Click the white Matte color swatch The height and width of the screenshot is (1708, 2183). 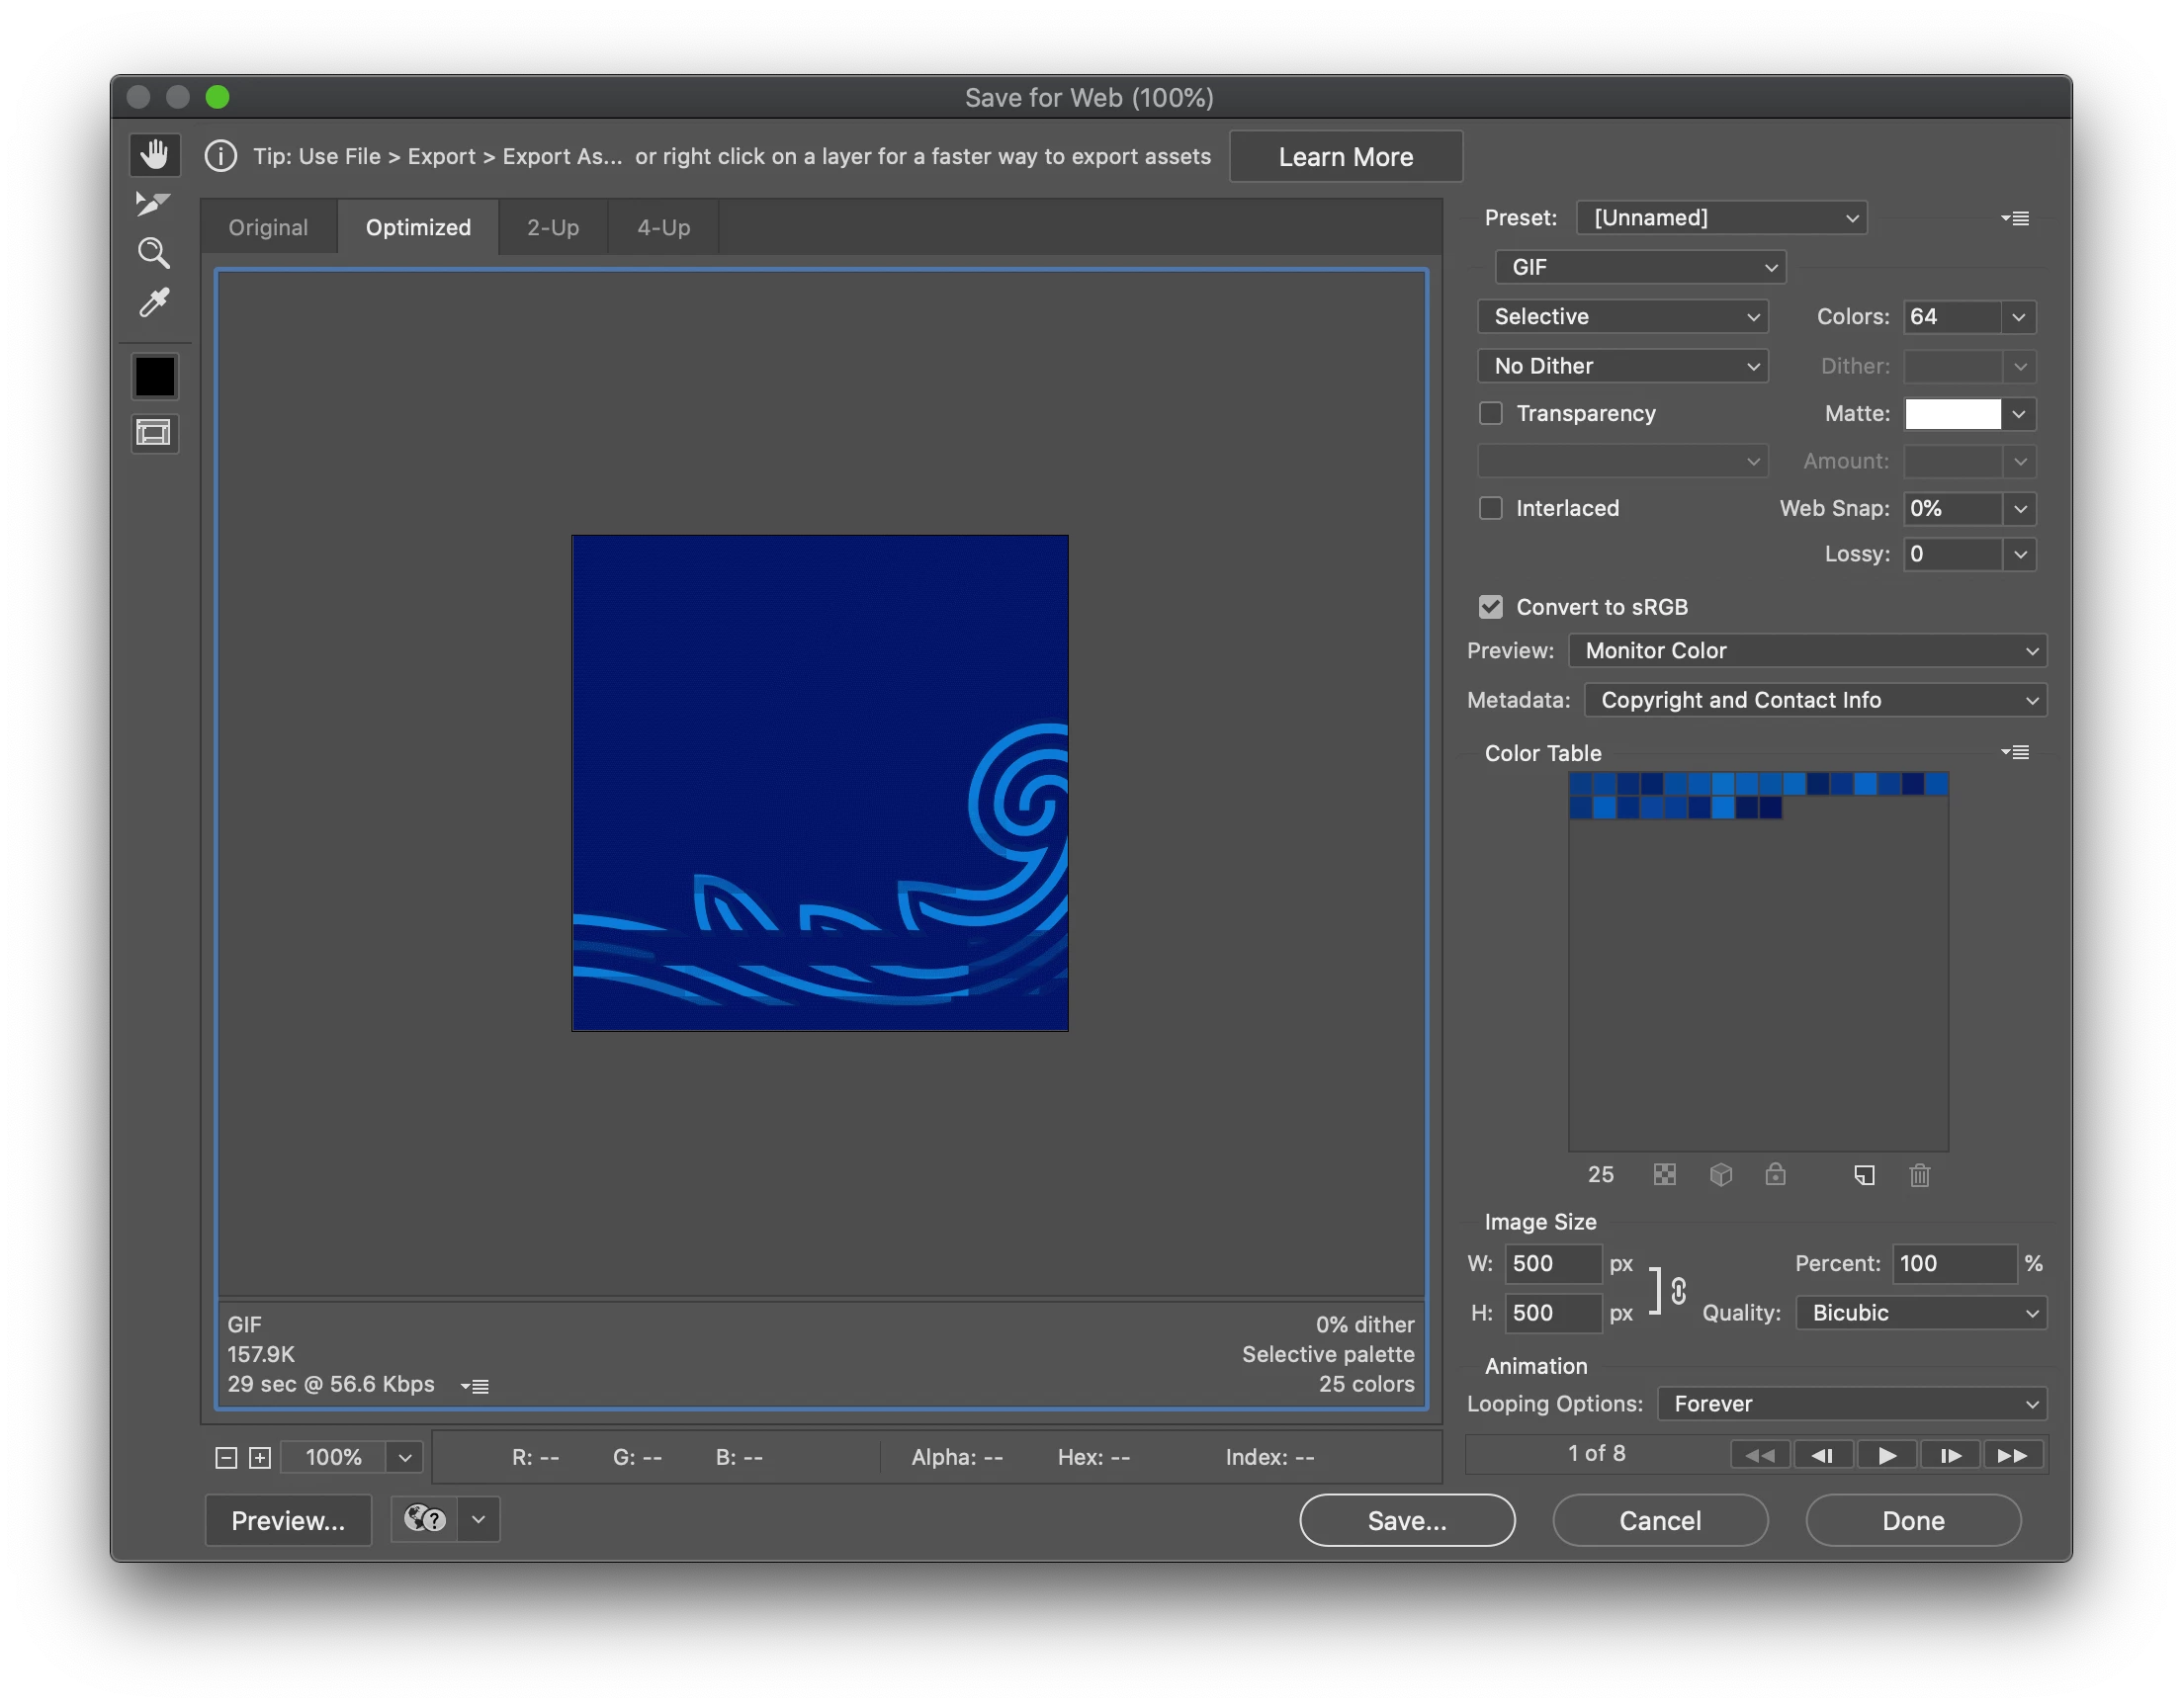pyautogui.click(x=1952, y=414)
